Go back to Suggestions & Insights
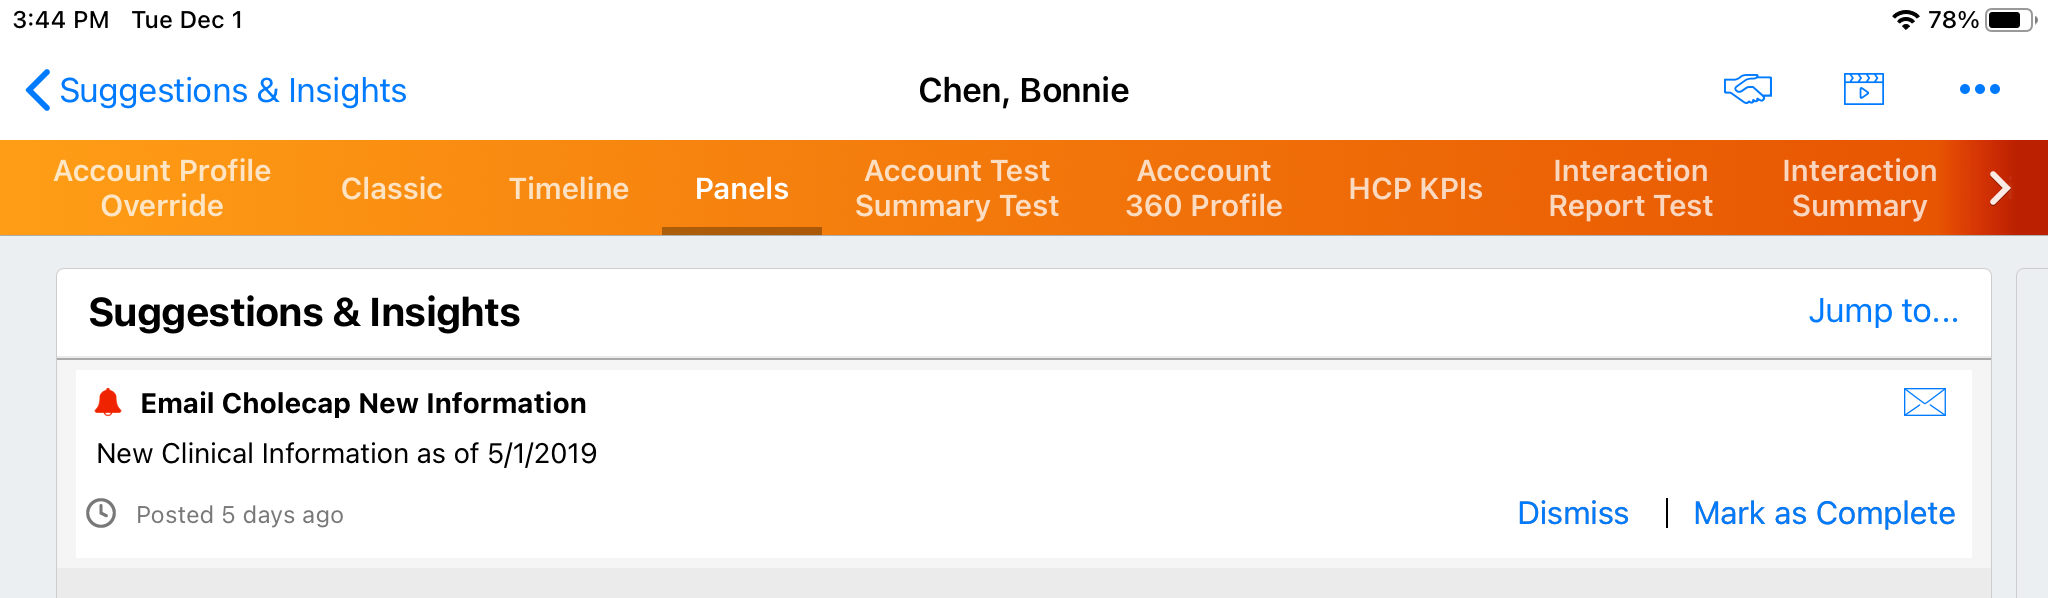Screen dimensions: 2048x598 232,90
